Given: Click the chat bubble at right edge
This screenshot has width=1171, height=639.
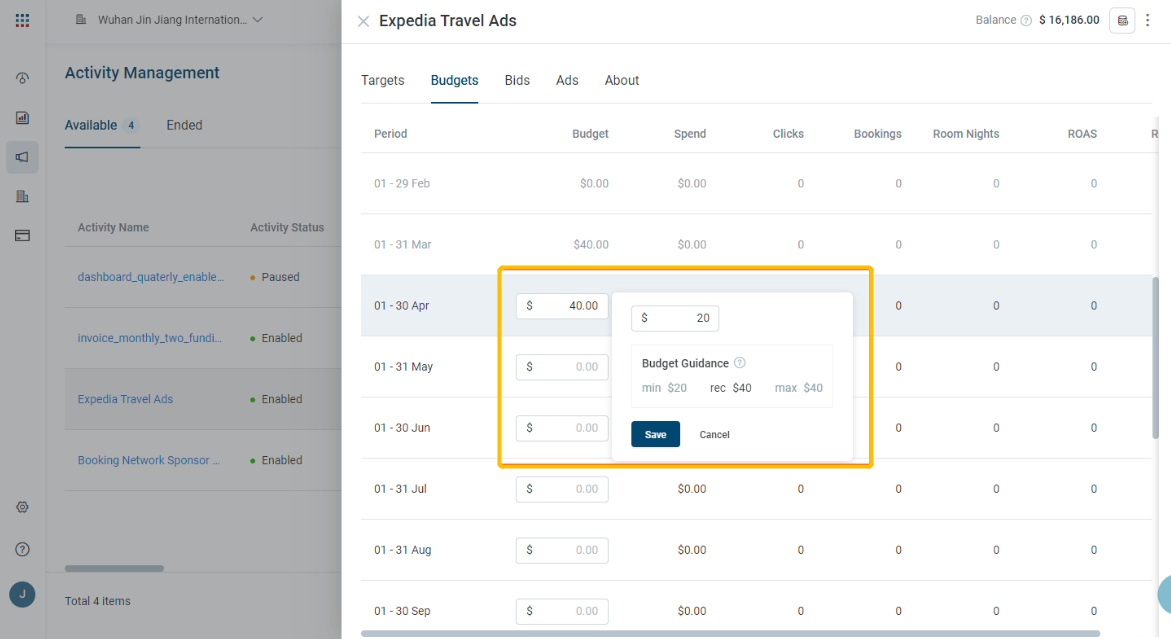Looking at the screenshot, I should (x=1164, y=595).
